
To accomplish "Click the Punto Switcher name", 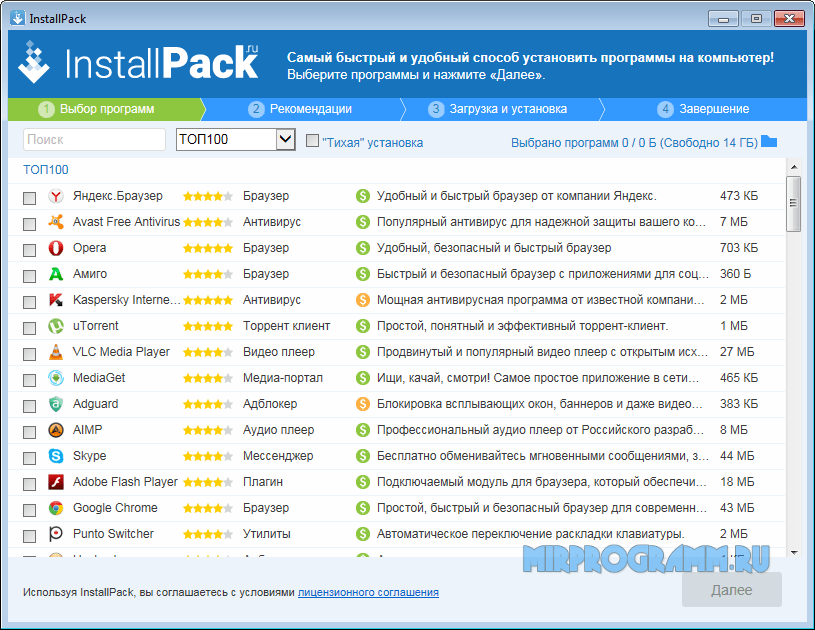I will (x=113, y=534).
